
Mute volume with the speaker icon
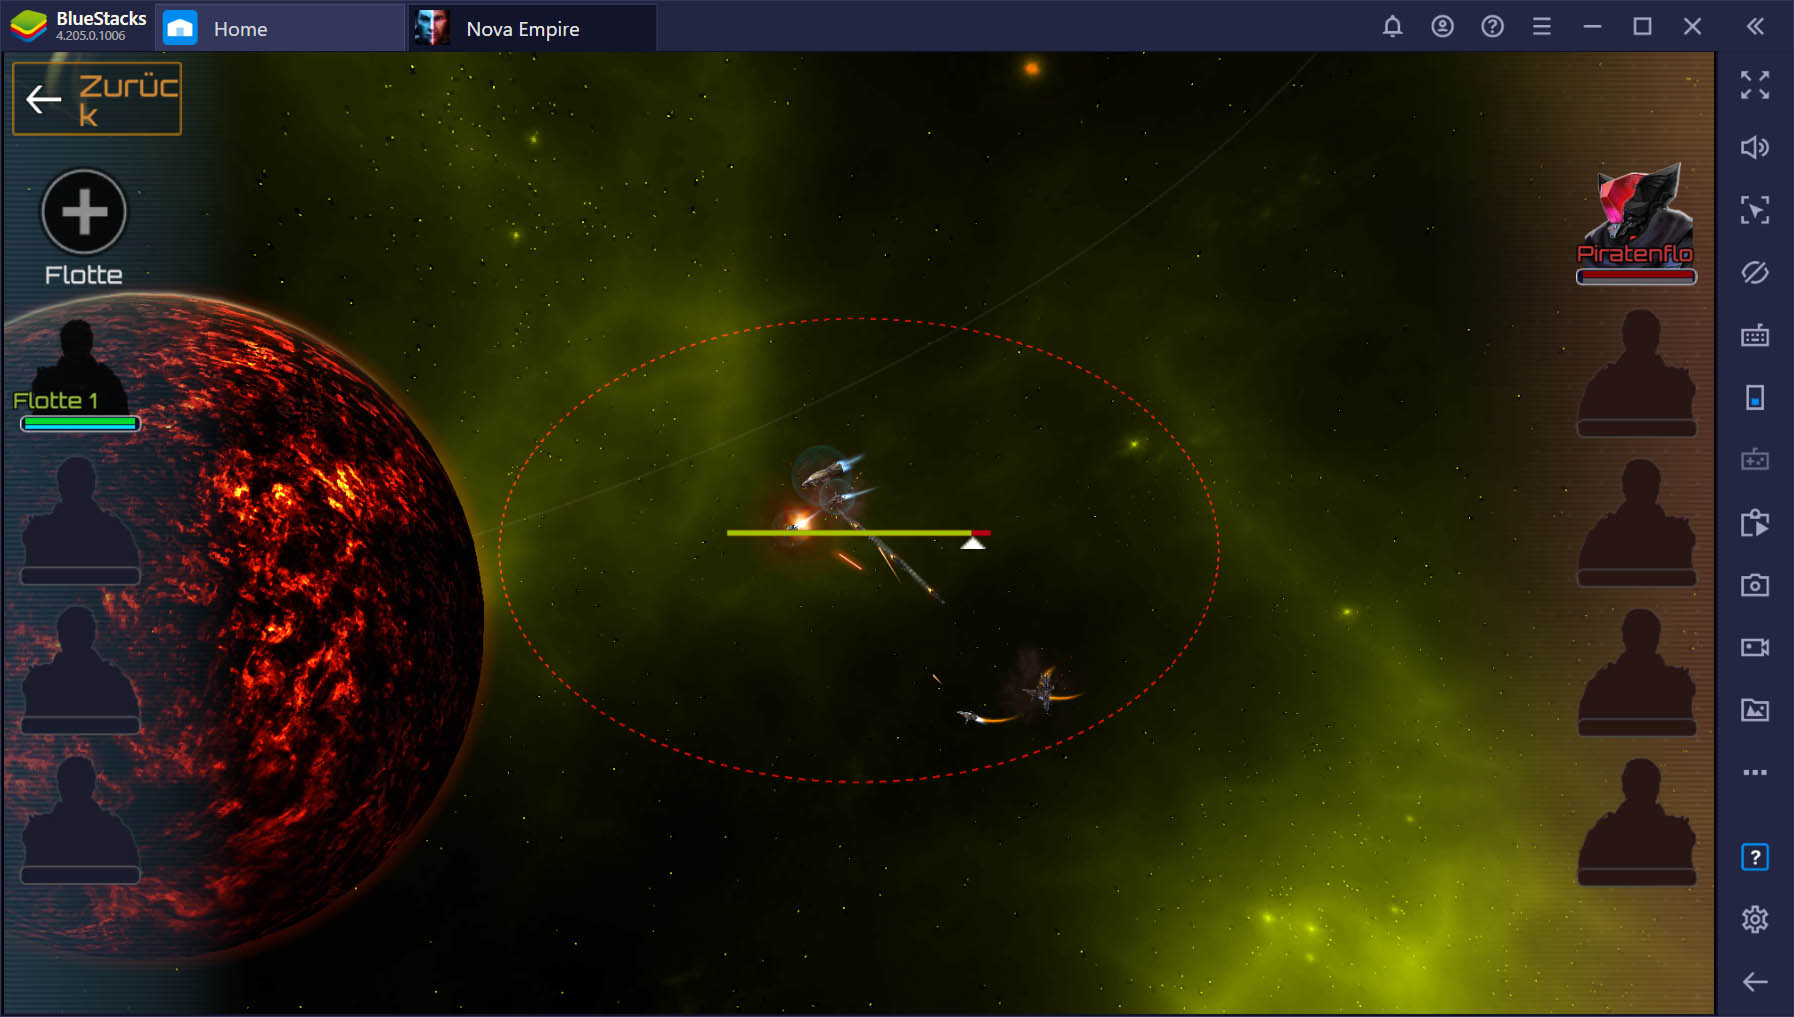click(x=1755, y=148)
